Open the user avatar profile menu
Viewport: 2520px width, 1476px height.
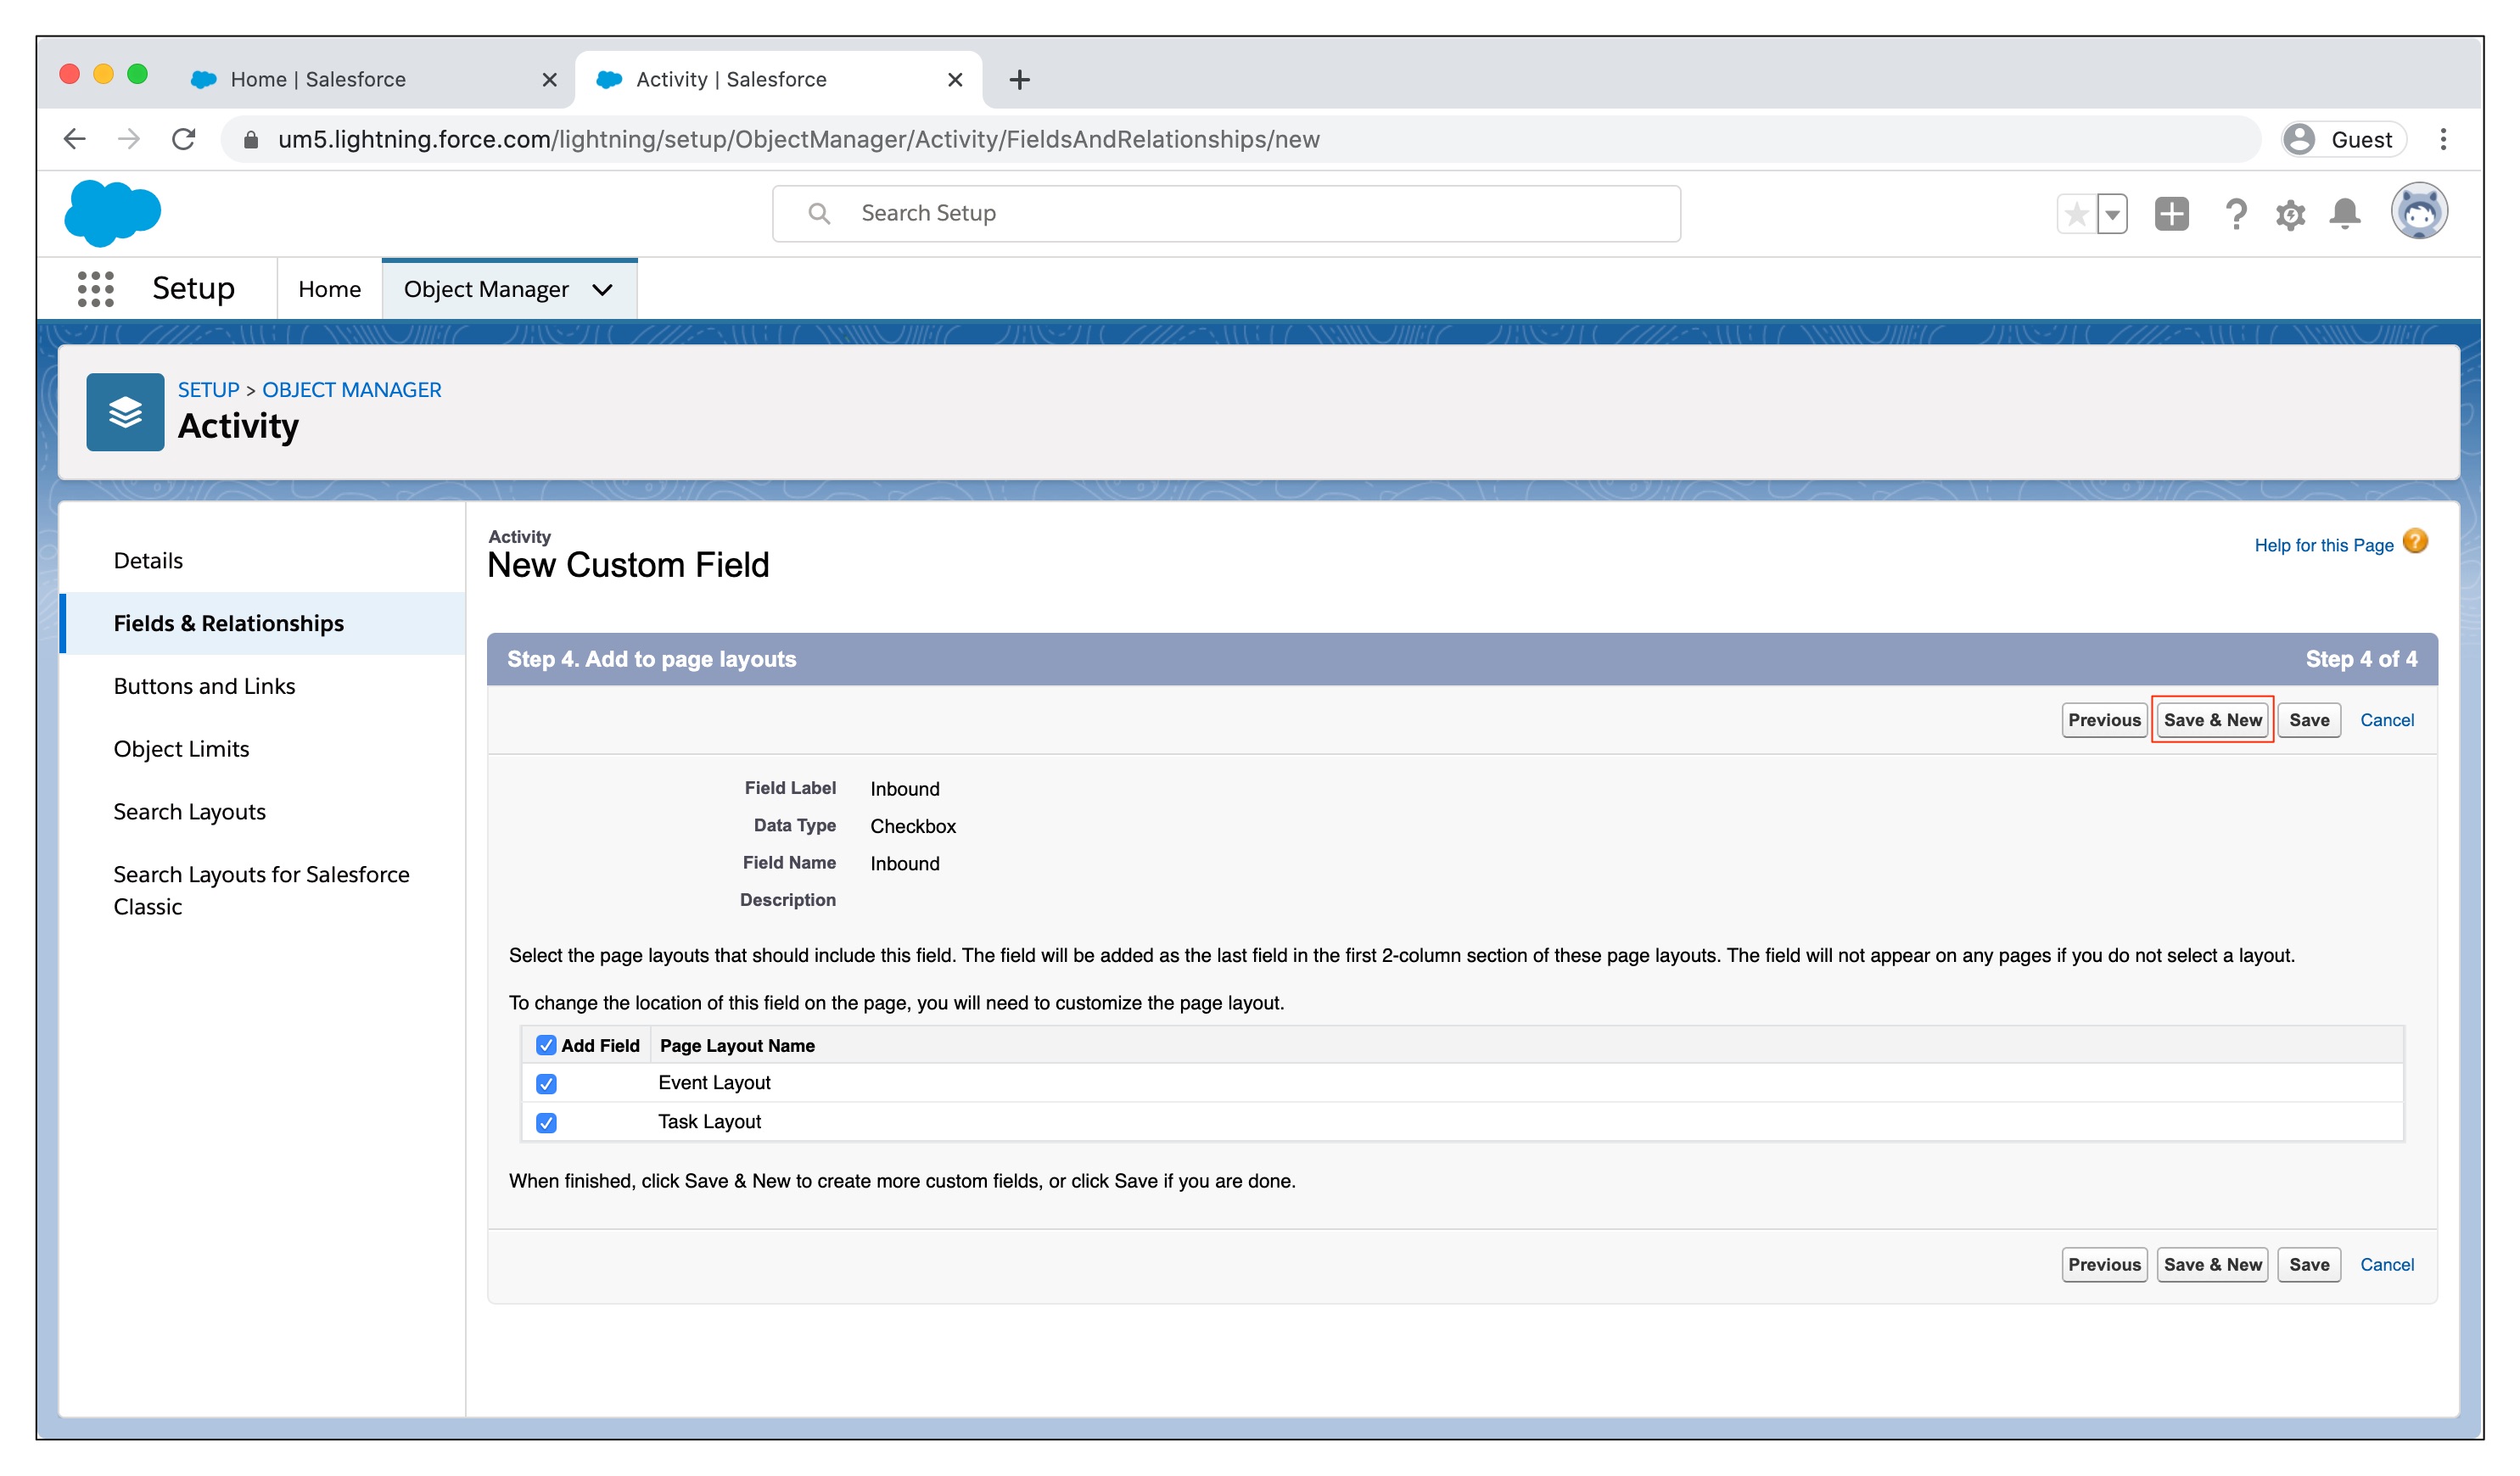[x=2418, y=212]
